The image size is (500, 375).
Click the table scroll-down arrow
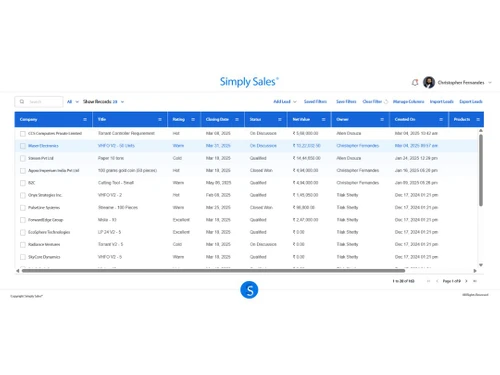point(481,265)
